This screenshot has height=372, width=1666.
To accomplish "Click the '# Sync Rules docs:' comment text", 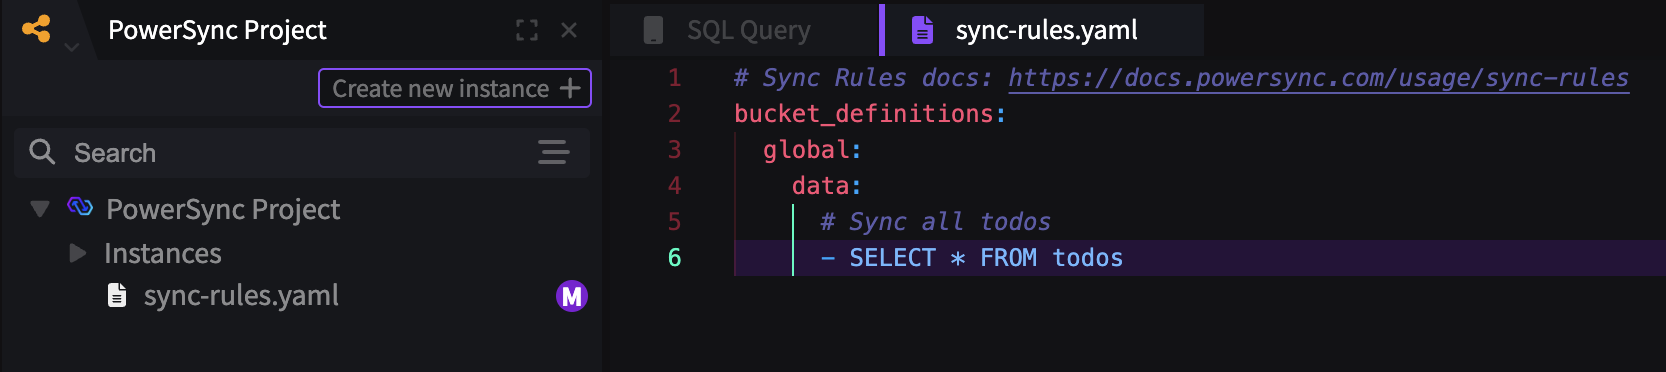I will [863, 78].
